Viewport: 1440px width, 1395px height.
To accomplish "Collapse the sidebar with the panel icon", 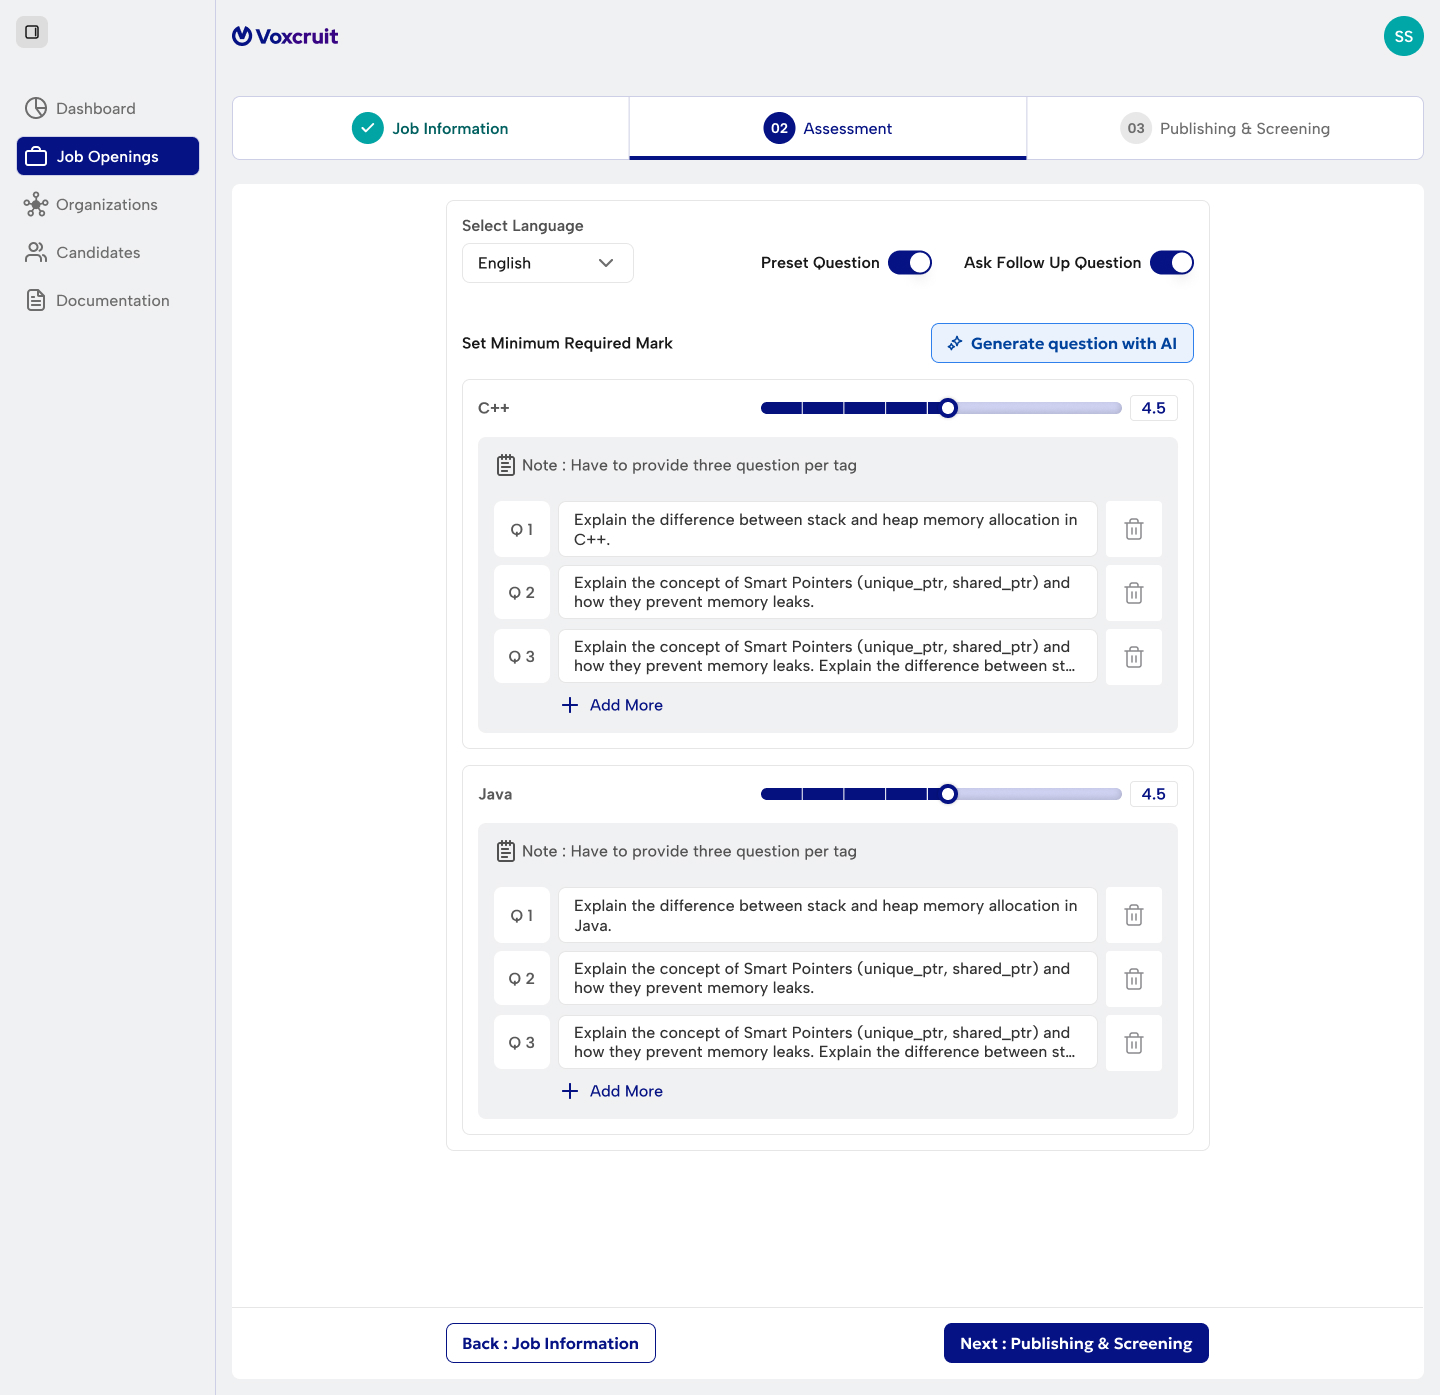I will (x=32, y=32).
